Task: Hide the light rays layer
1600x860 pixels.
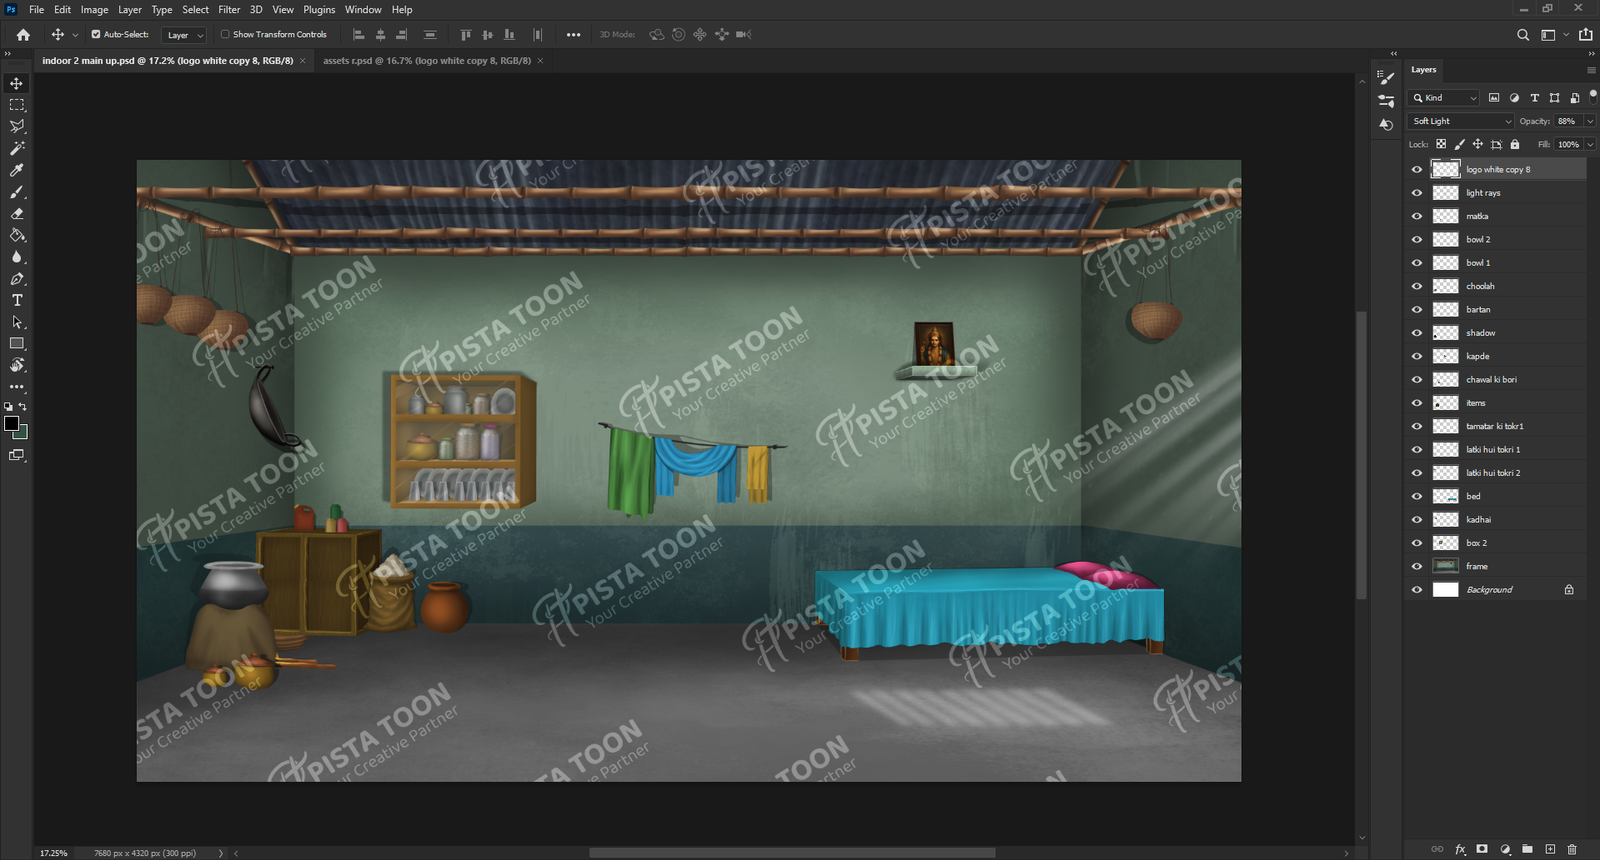Action: 1416,193
